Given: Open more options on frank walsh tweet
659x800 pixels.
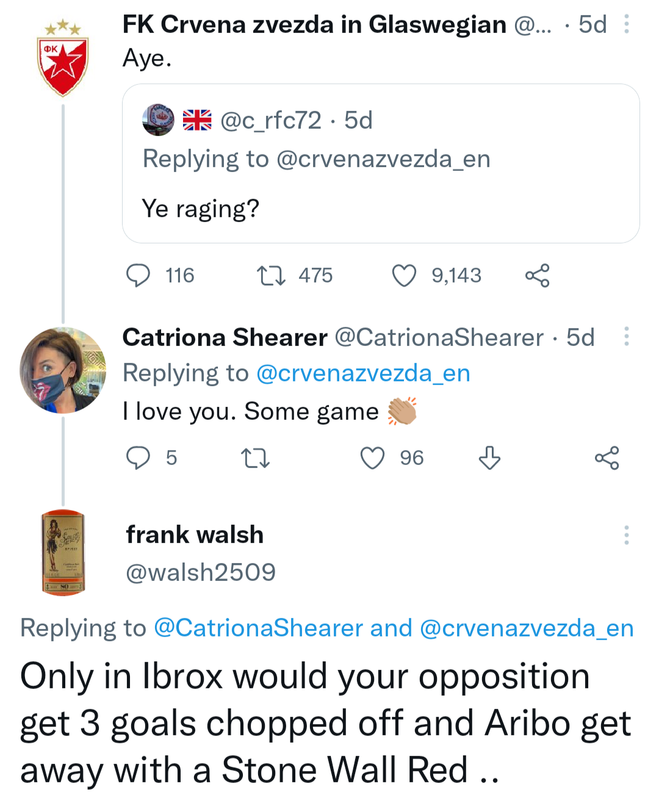Looking at the screenshot, I should pos(627,535).
